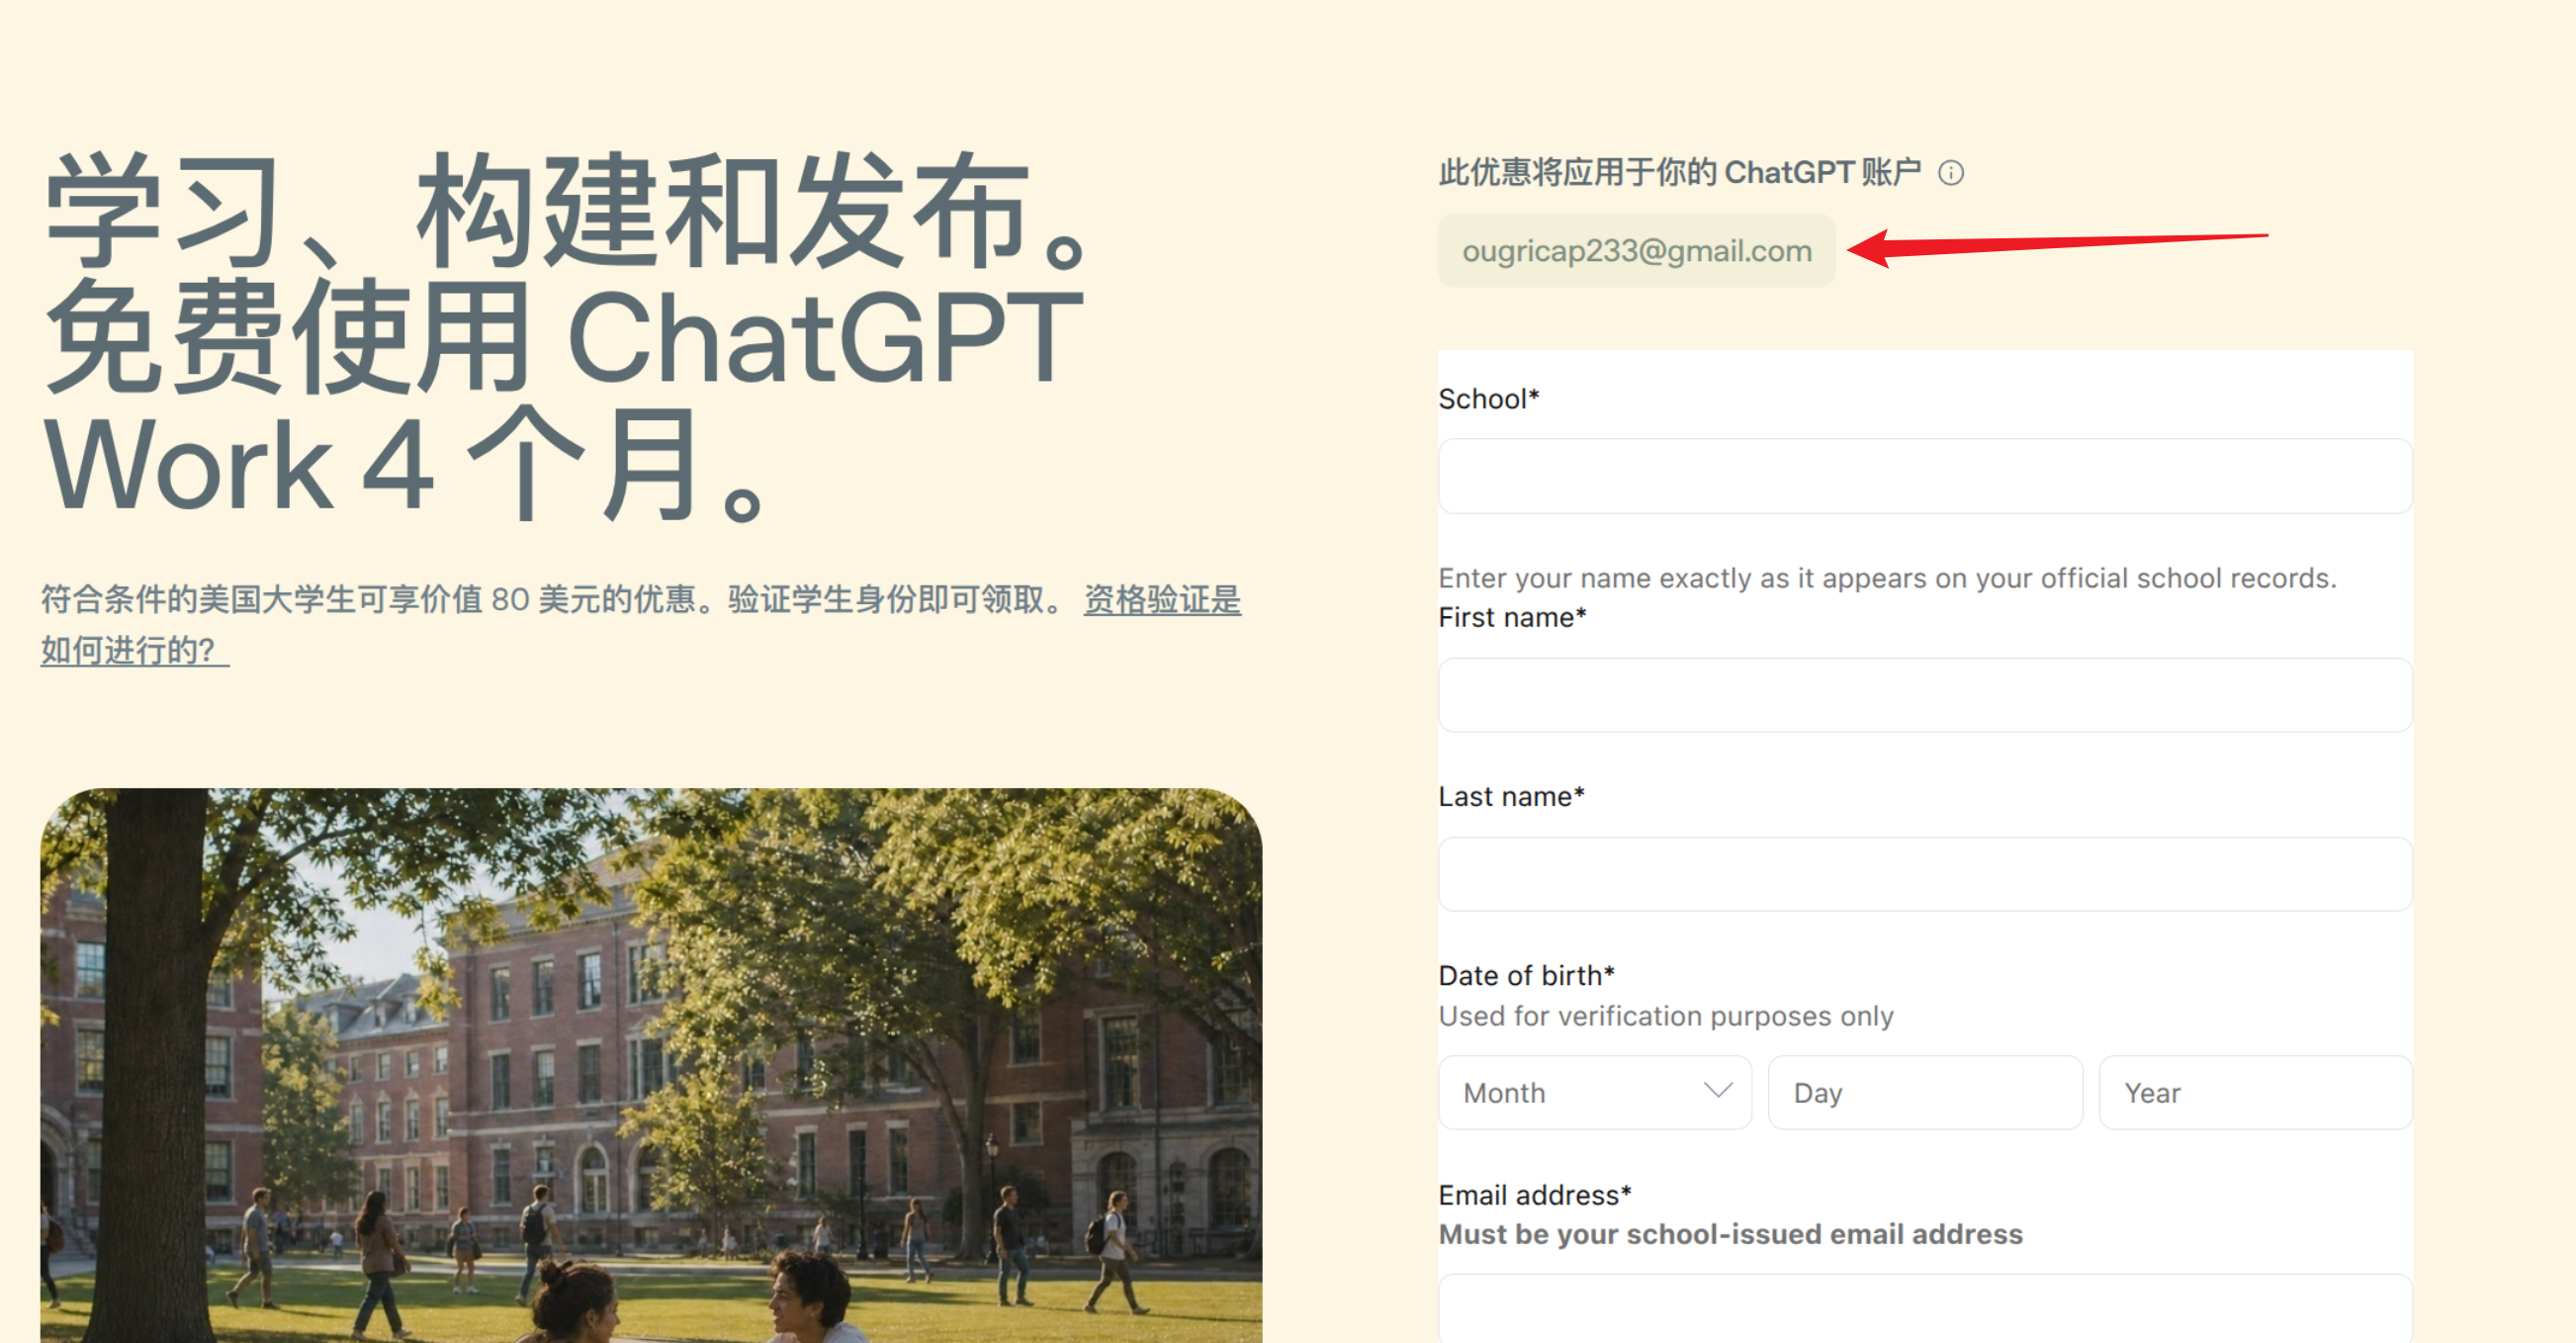Click the campus photo image
2576x1343 pixels.
point(651,1066)
